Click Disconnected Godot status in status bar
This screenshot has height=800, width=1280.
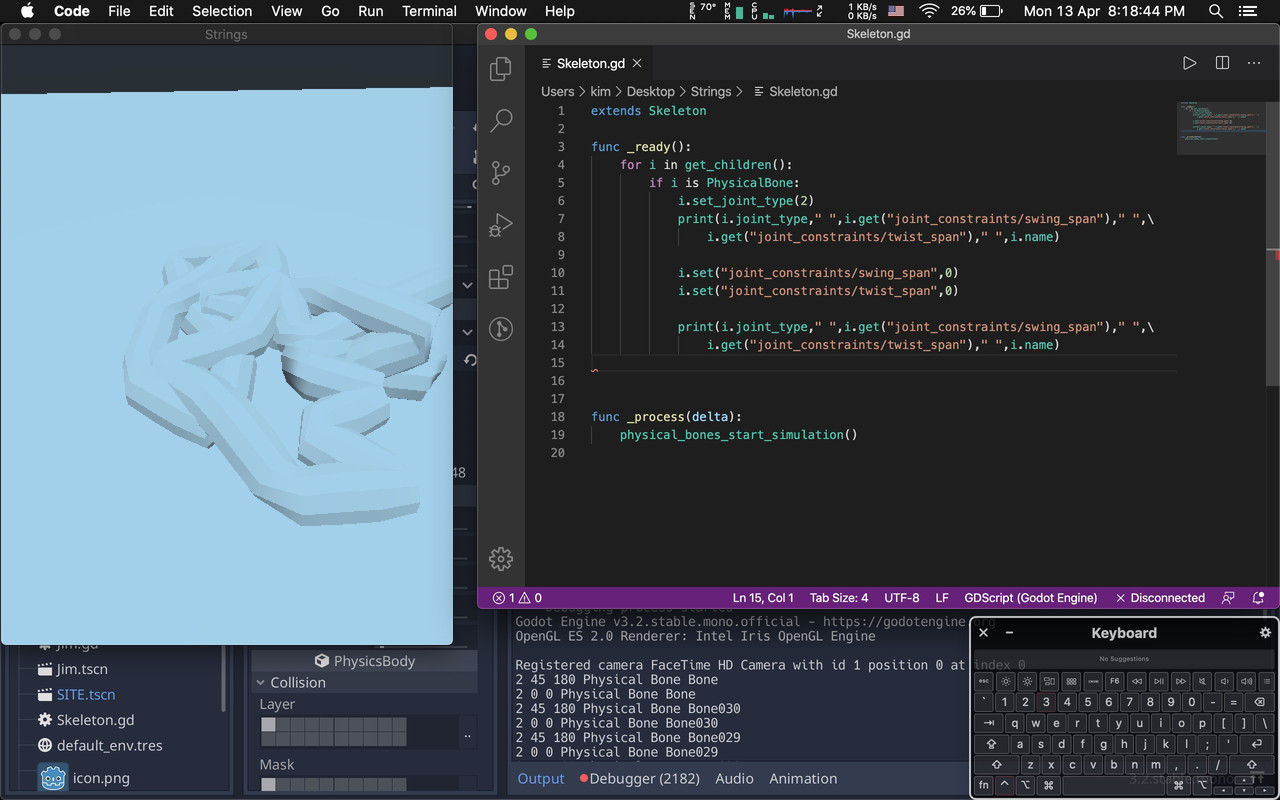point(1160,598)
